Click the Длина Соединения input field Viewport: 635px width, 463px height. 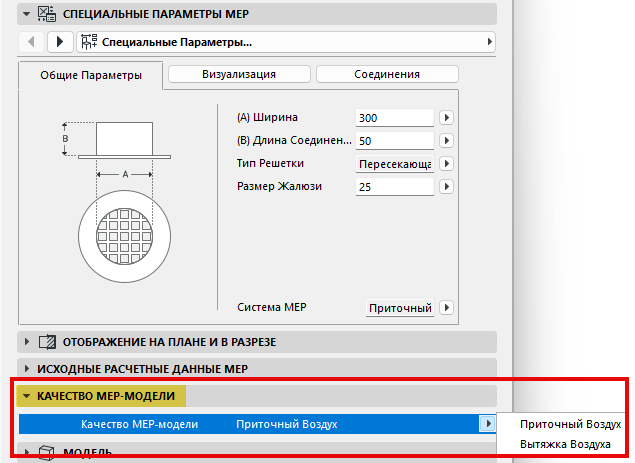[394, 141]
